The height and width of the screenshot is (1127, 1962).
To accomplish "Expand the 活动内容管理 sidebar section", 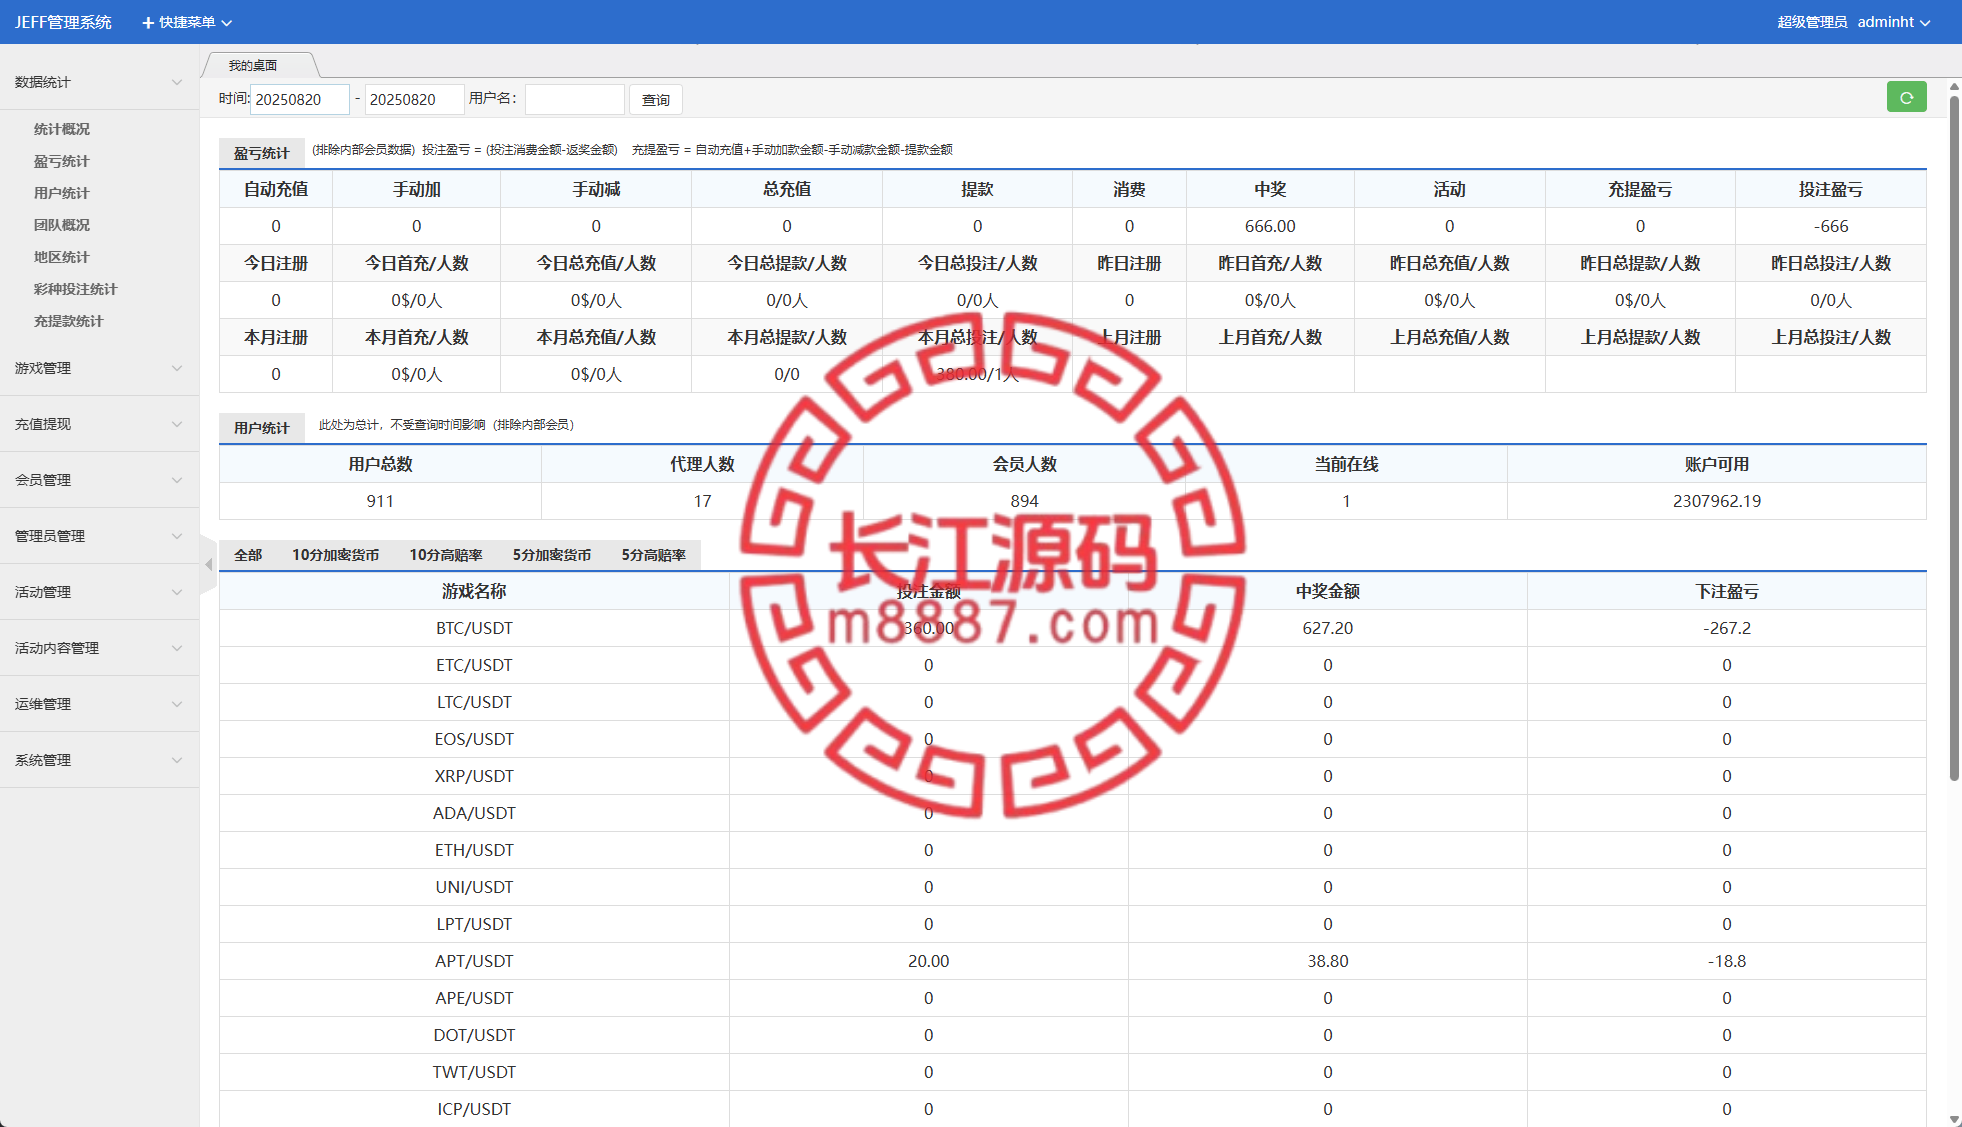I will pyautogui.click(x=99, y=648).
